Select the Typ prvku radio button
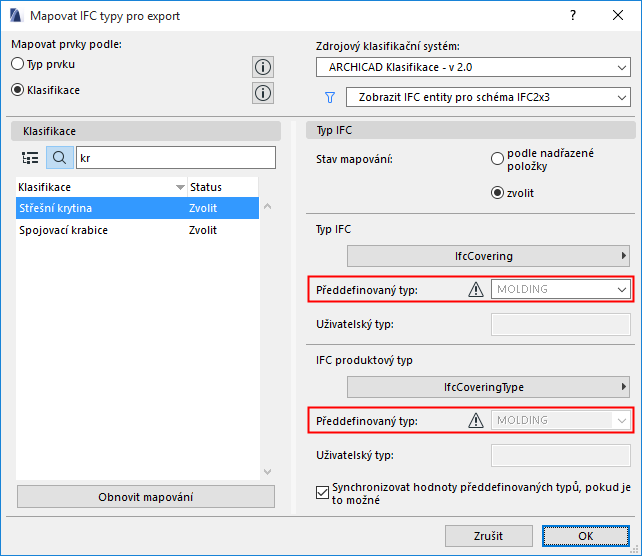 18,64
